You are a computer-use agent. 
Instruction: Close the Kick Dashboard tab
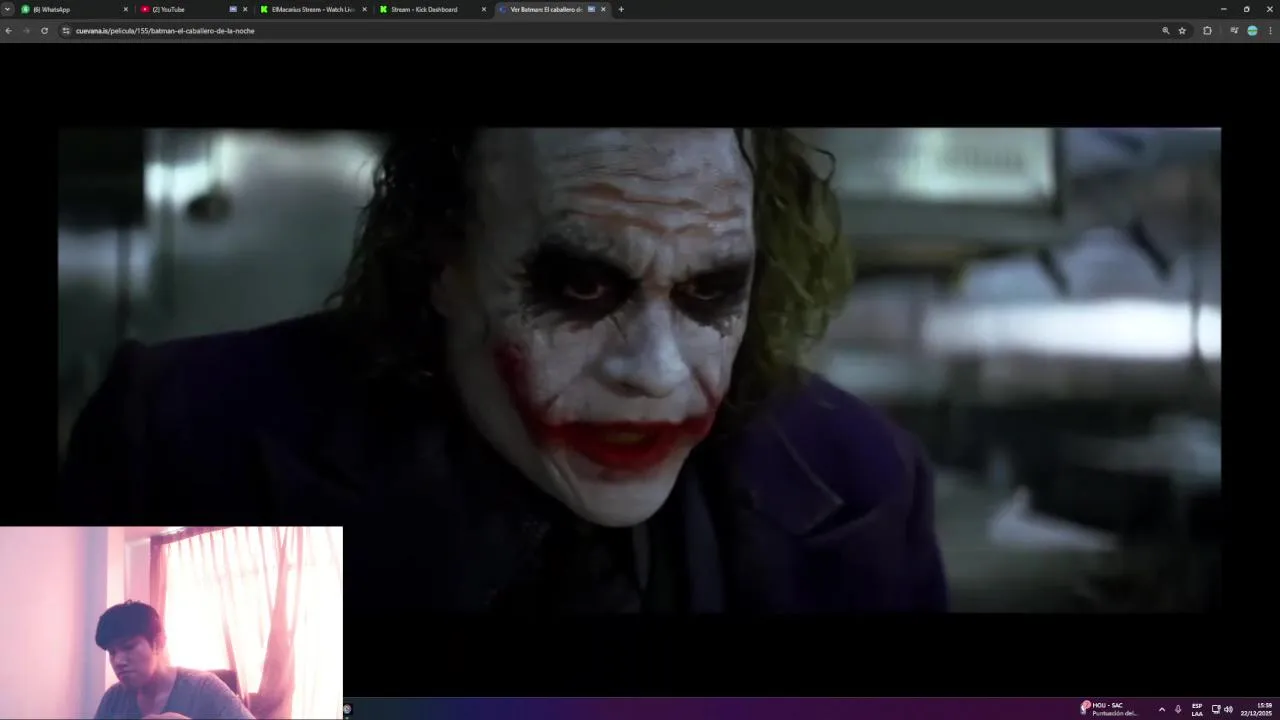coord(484,9)
